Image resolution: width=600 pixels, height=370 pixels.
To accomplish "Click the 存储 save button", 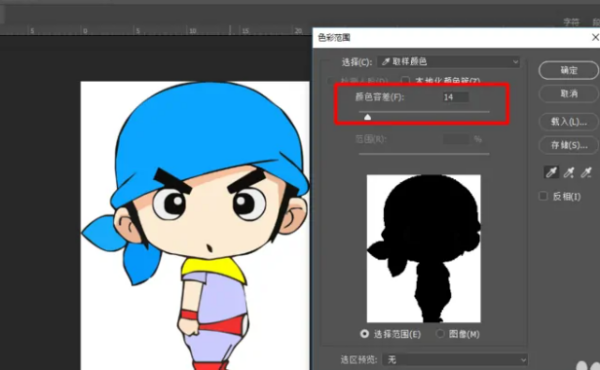I will [x=569, y=145].
